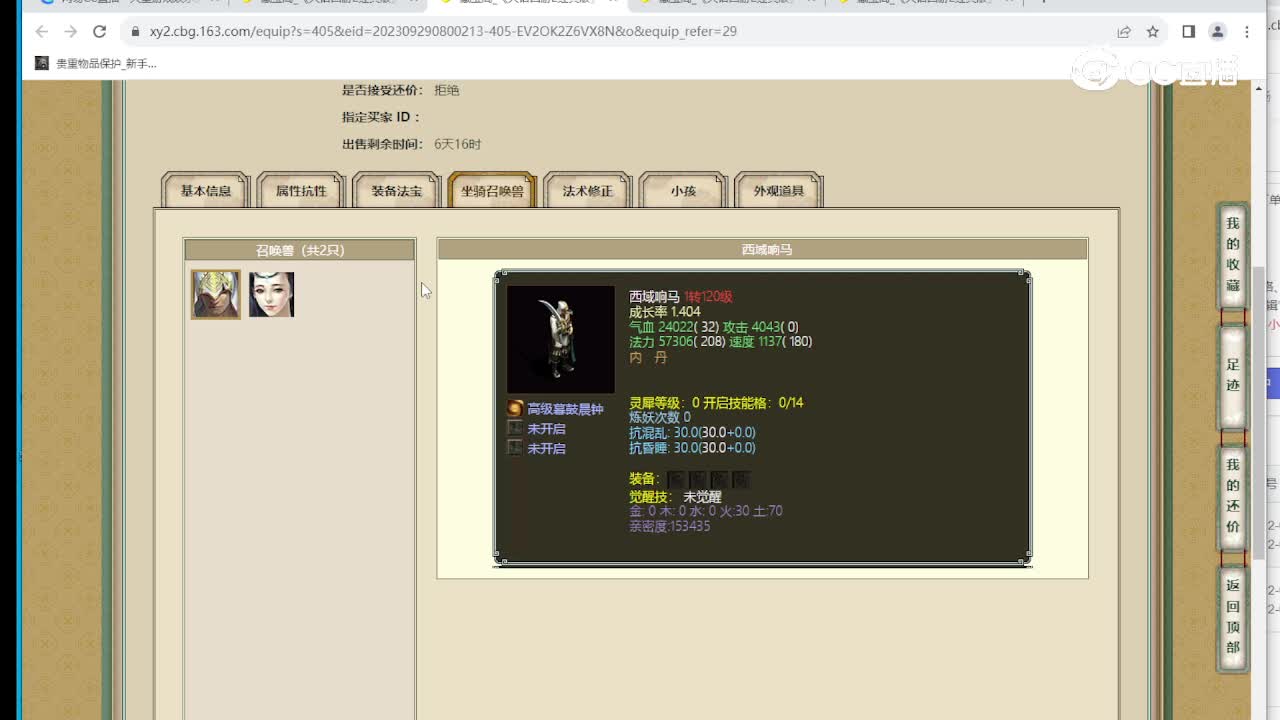Click the 速度 1137 stat value

coord(771,342)
